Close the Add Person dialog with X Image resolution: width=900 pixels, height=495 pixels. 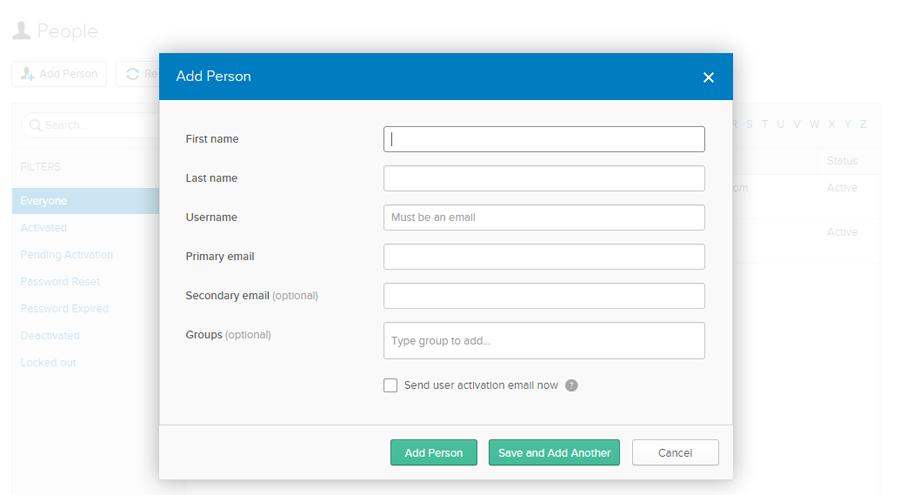(708, 77)
